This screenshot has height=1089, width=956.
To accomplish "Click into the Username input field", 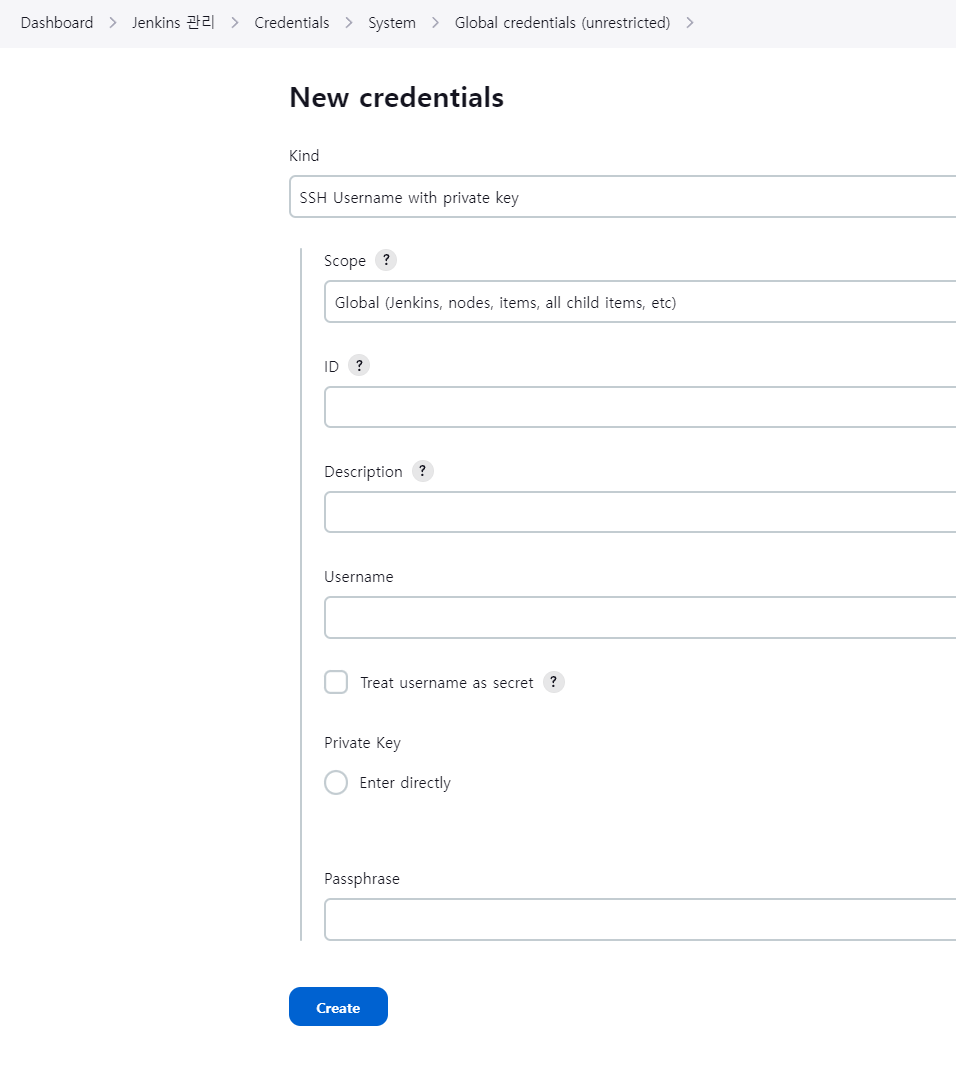I will tap(640, 617).
